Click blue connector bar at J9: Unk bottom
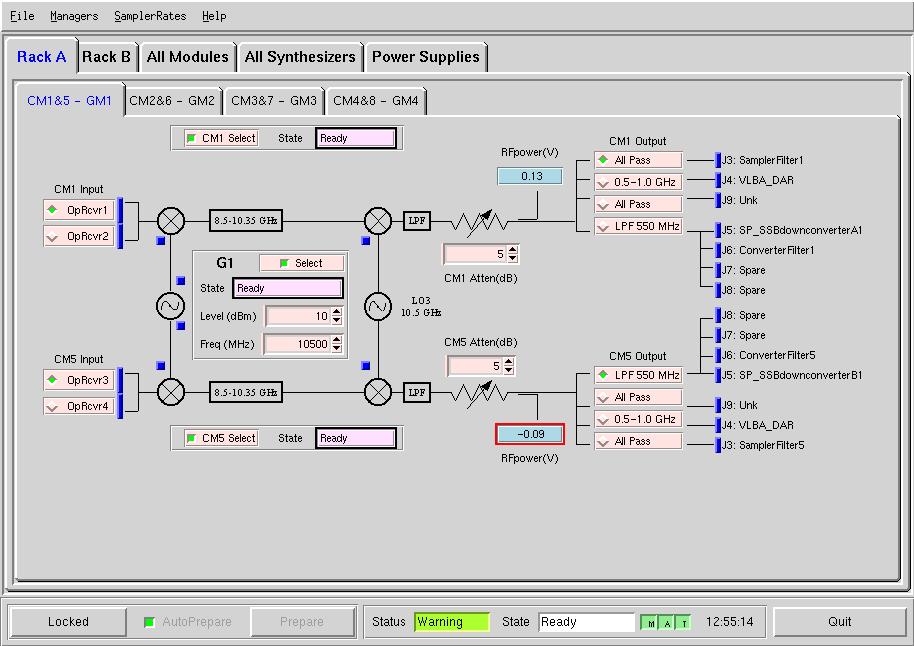 (x=718, y=405)
